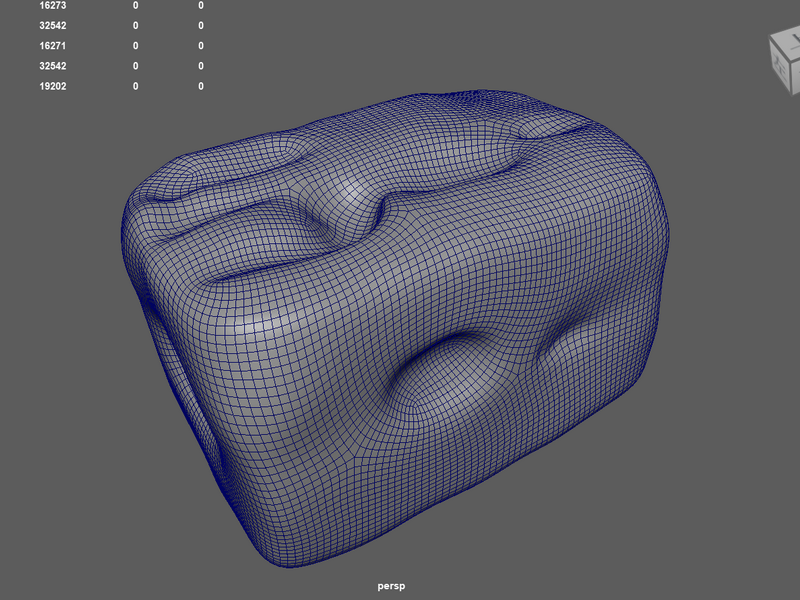Click the 32542 value directly below 16273
The width and height of the screenshot is (800, 600).
[x=53, y=26]
